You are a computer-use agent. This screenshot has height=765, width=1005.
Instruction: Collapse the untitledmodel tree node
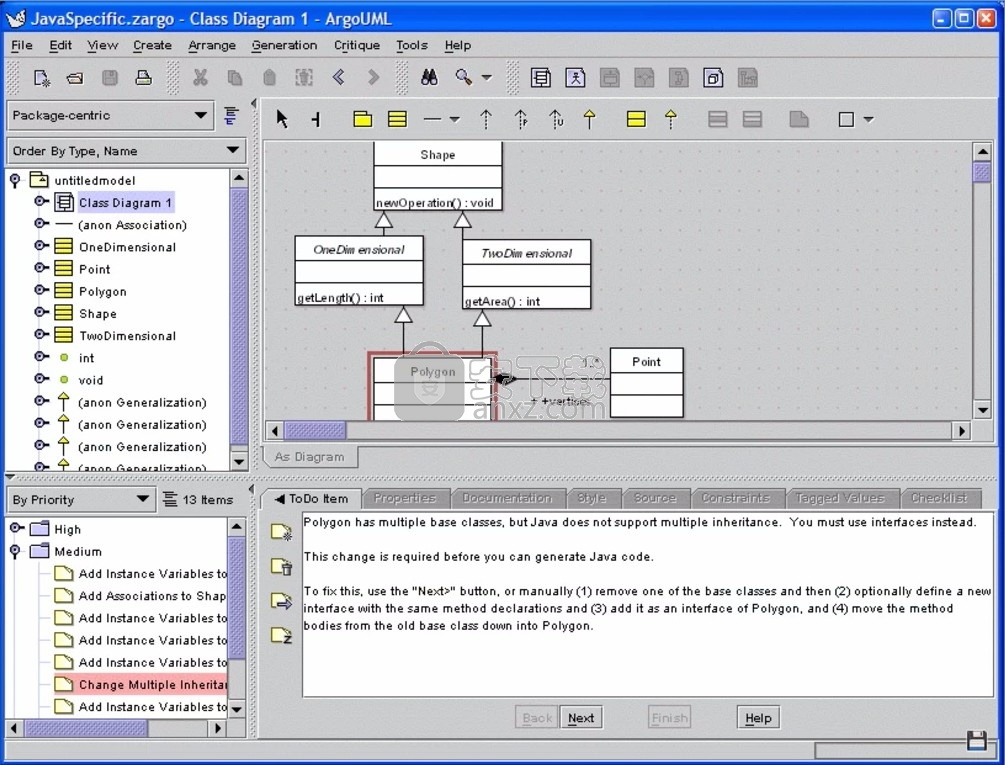pos(15,181)
